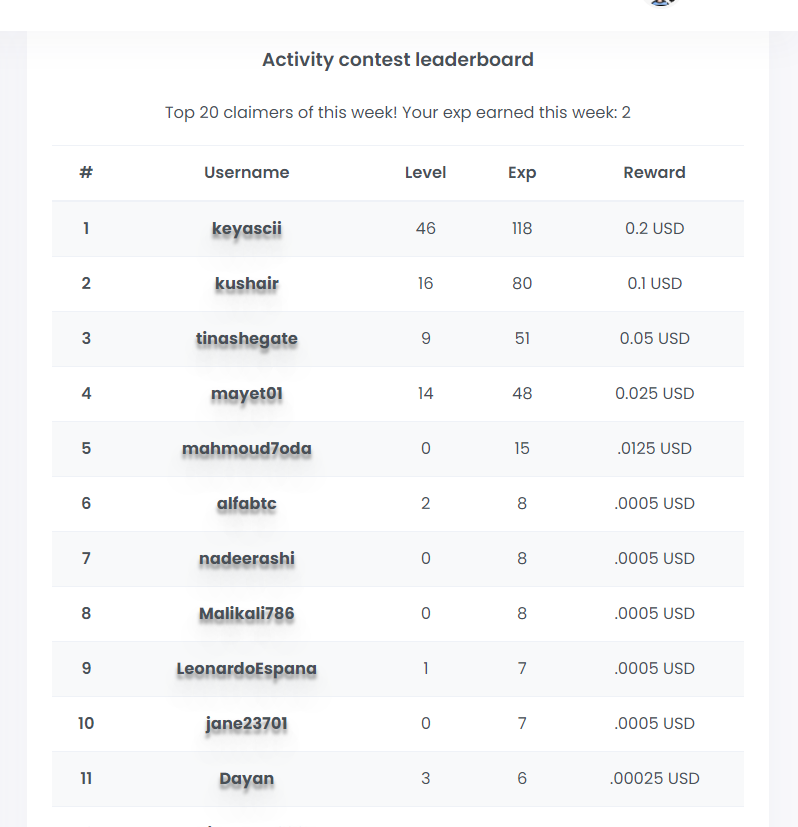Viewport: 798px width, 827px height.
Task: Open mayet01's profile link
Action: click(x=247, y=393)
